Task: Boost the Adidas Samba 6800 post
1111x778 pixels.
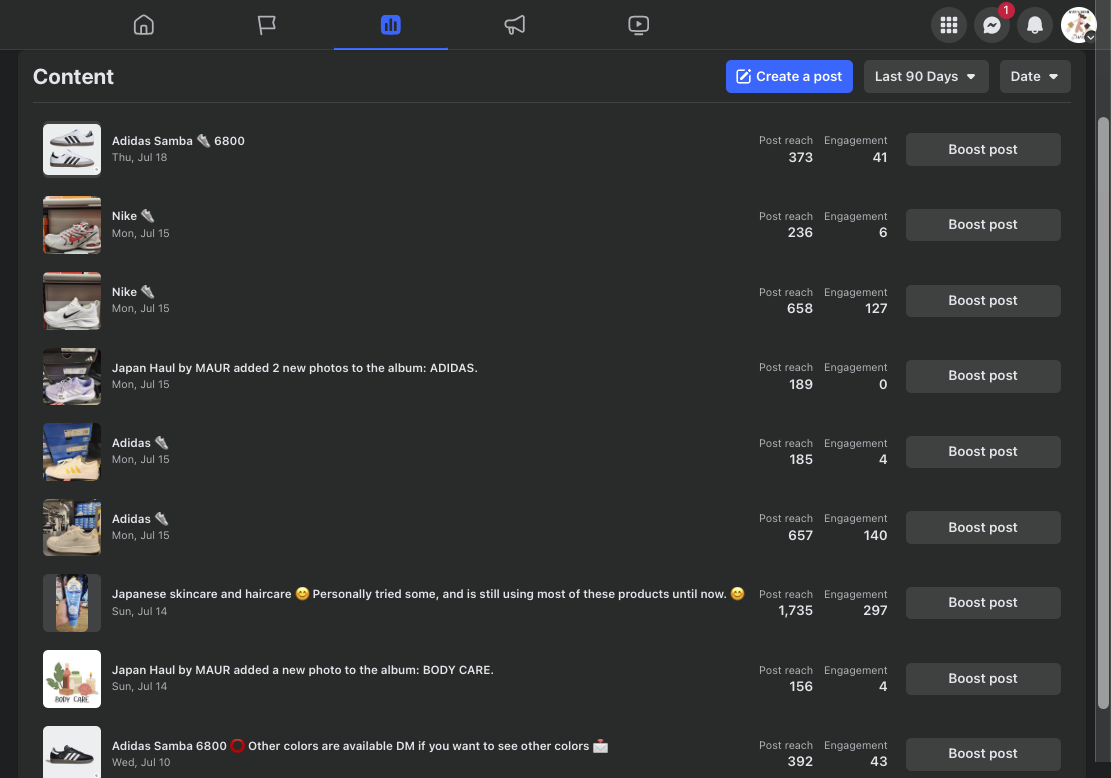Action: pos(983,150)
